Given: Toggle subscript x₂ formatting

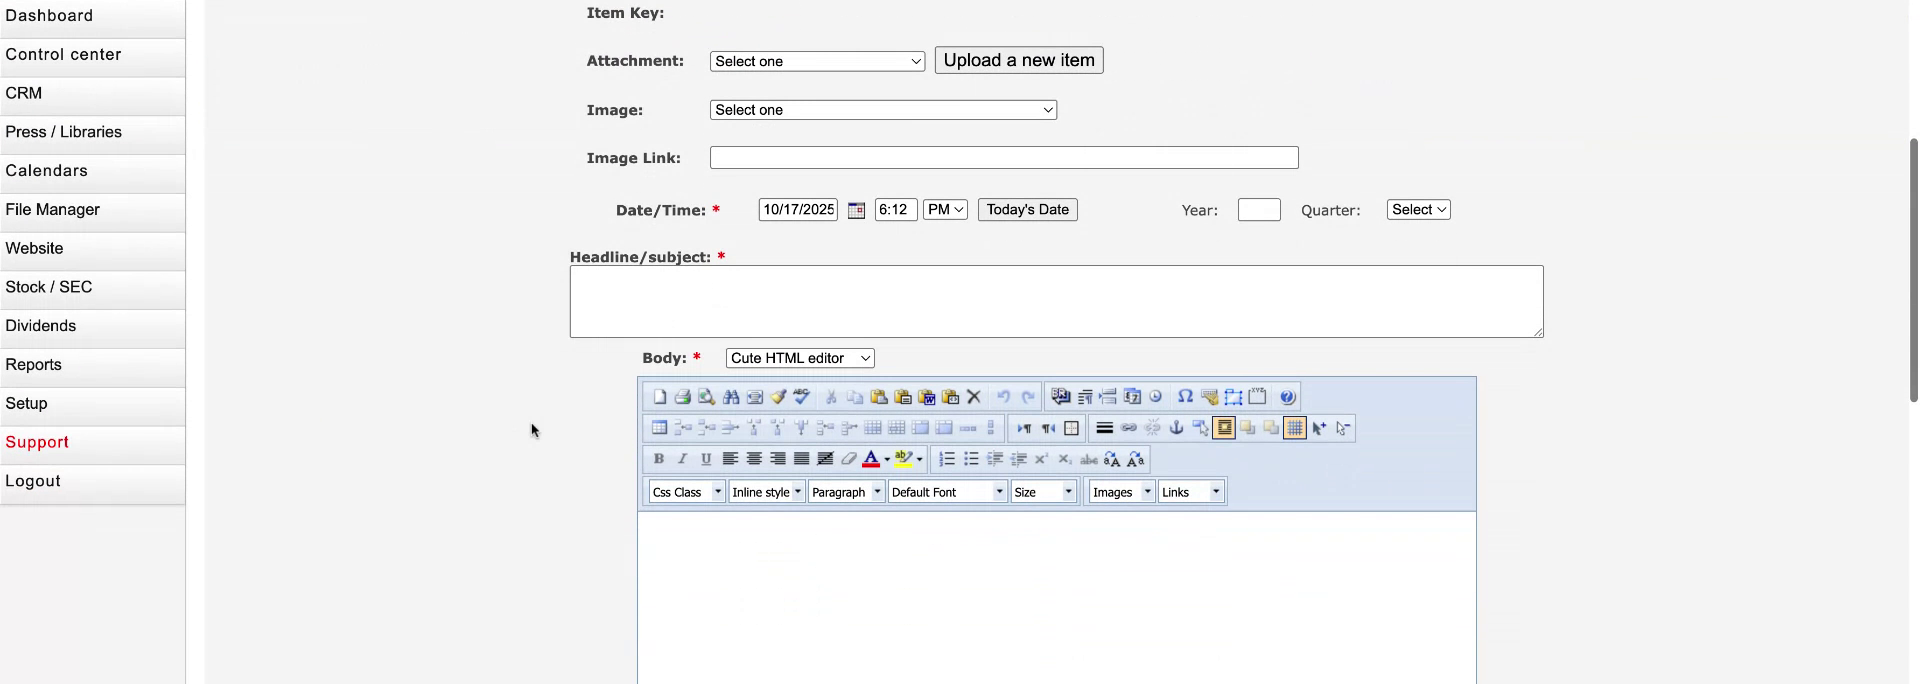Looking at the screenshot, I should click(1065, 459).
